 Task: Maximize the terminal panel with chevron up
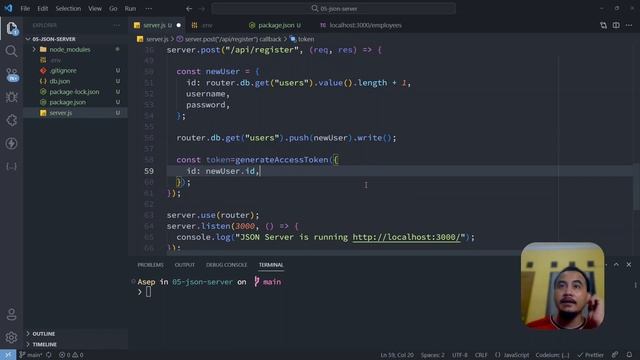616,264
